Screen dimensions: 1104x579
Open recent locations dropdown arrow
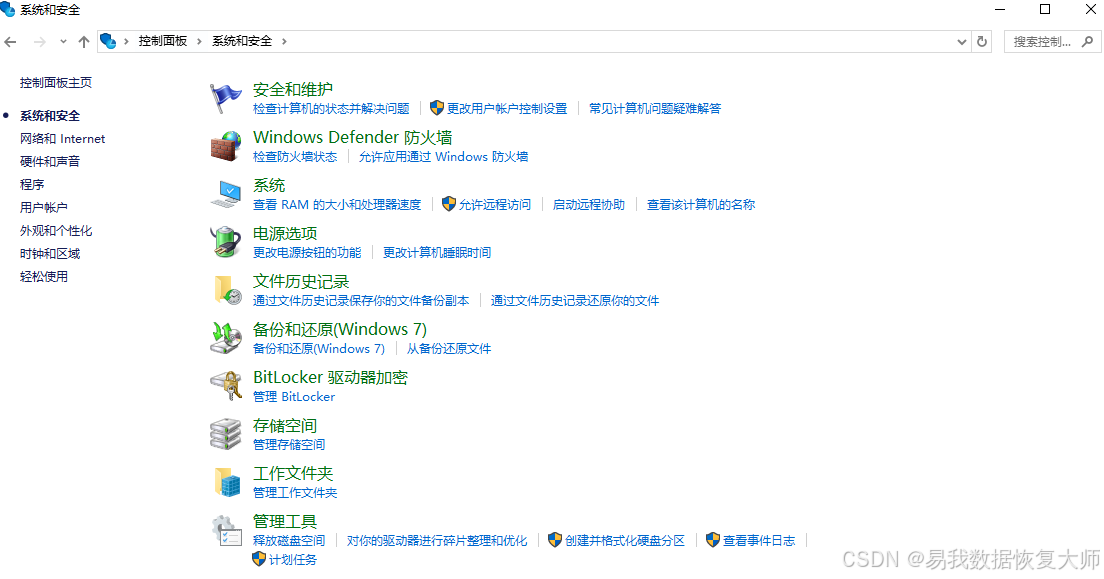click(x=63, y=42)
